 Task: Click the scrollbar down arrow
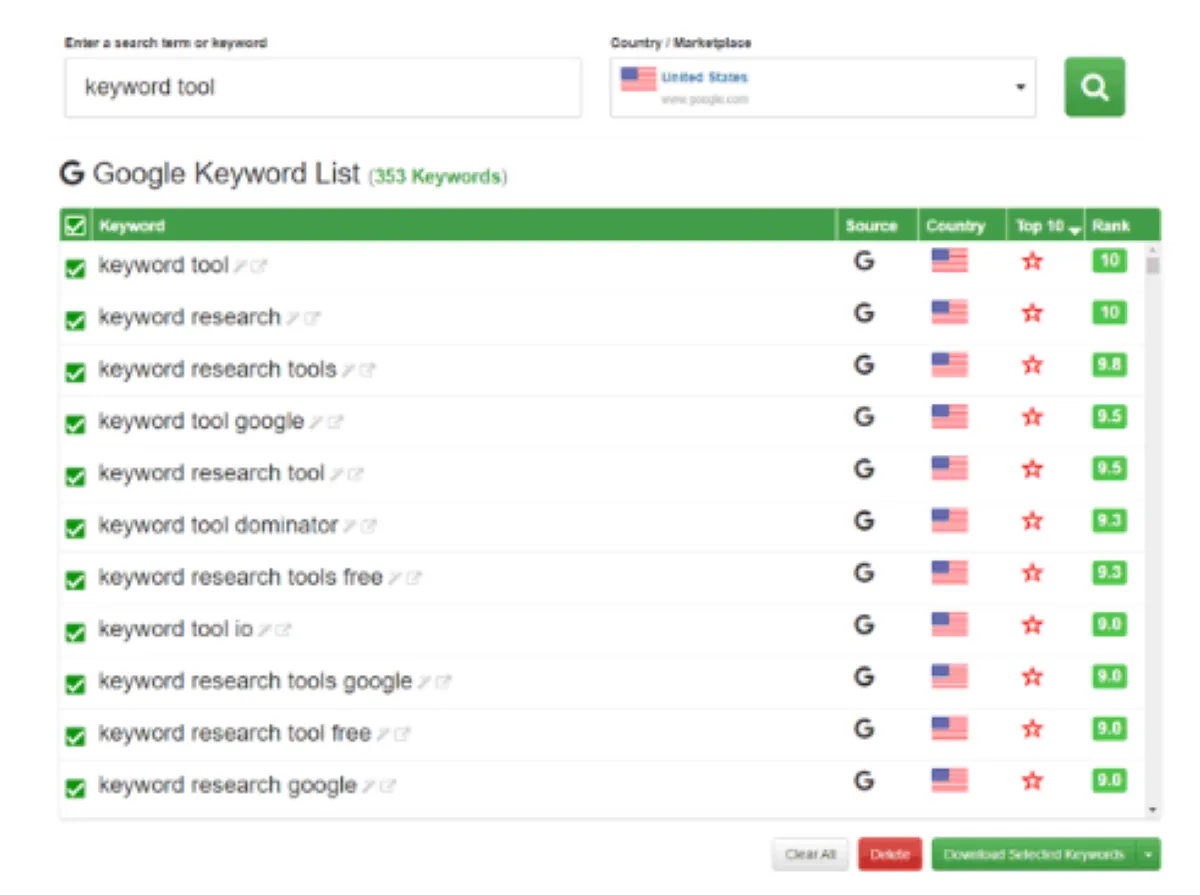click(x=1152, y=810)
